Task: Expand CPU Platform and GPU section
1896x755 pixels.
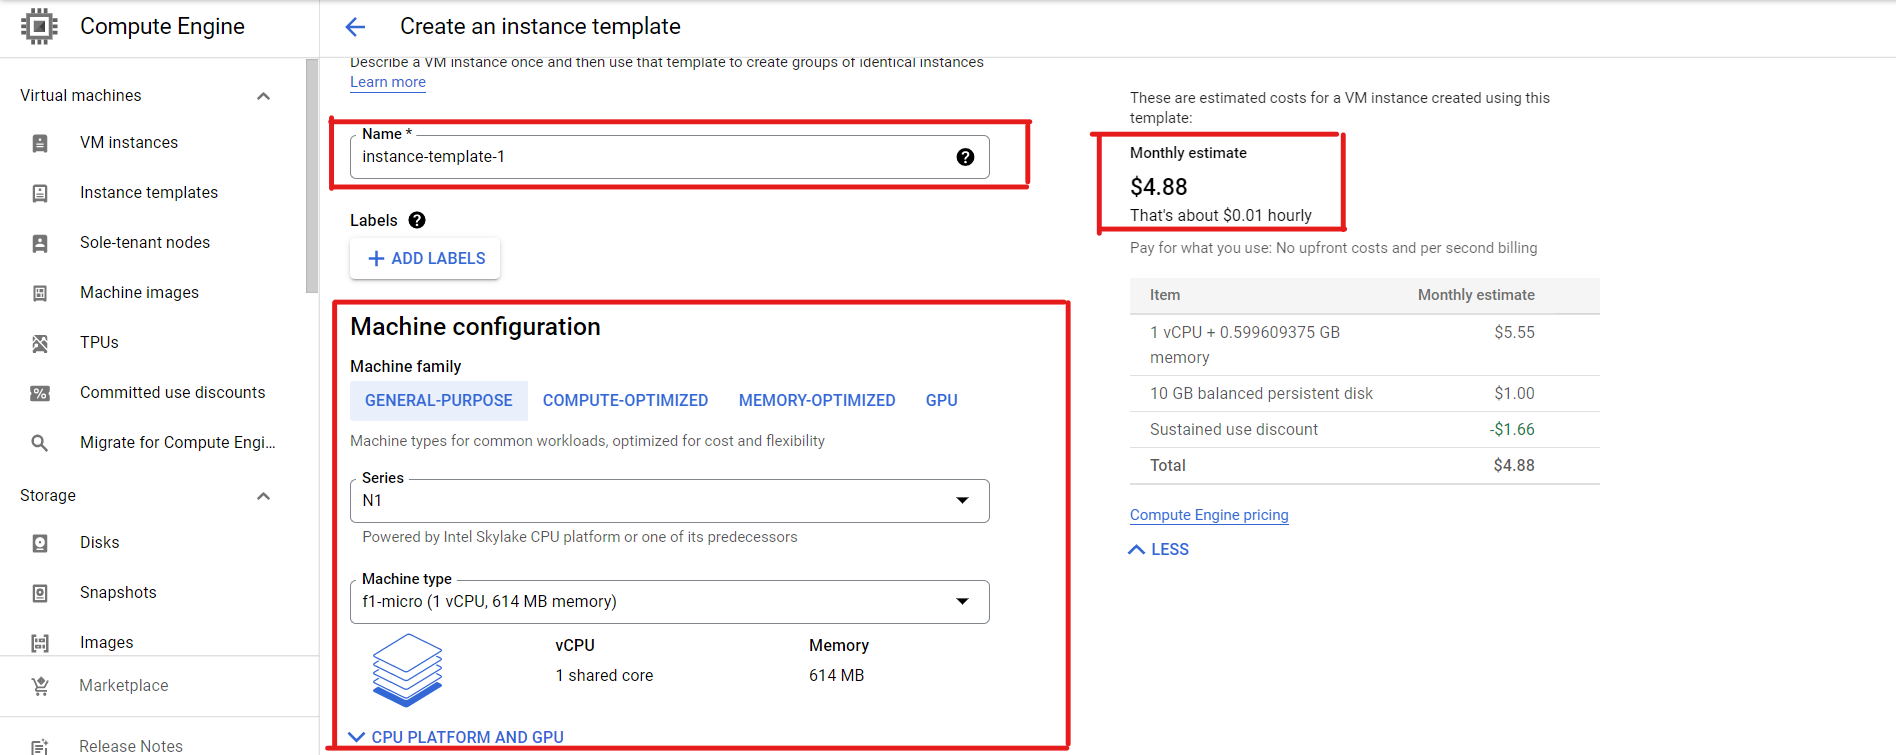Action: pos(456,737)
